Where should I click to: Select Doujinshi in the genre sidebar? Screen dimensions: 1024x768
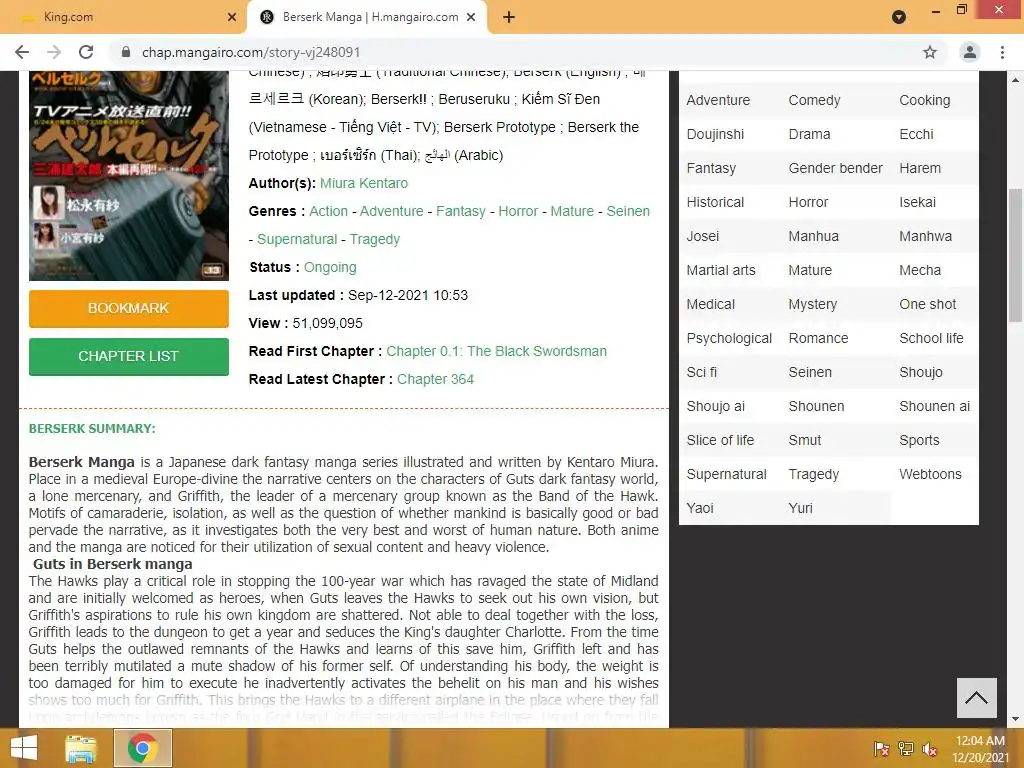715,135
